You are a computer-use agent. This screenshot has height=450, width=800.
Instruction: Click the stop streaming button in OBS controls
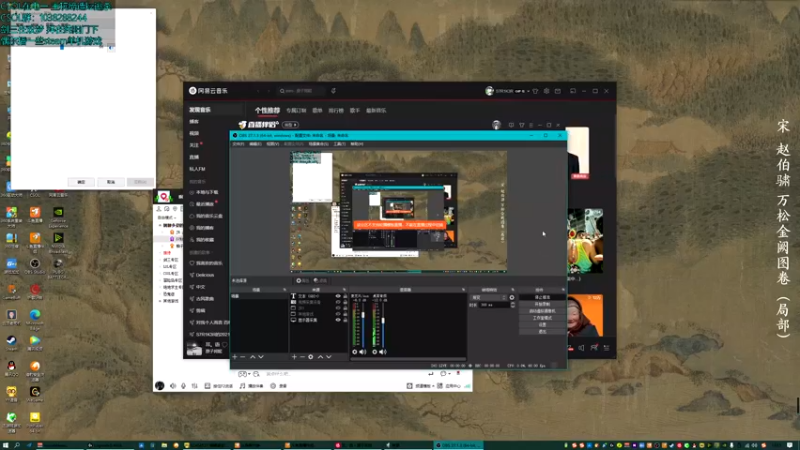click(x=542, y=297)
